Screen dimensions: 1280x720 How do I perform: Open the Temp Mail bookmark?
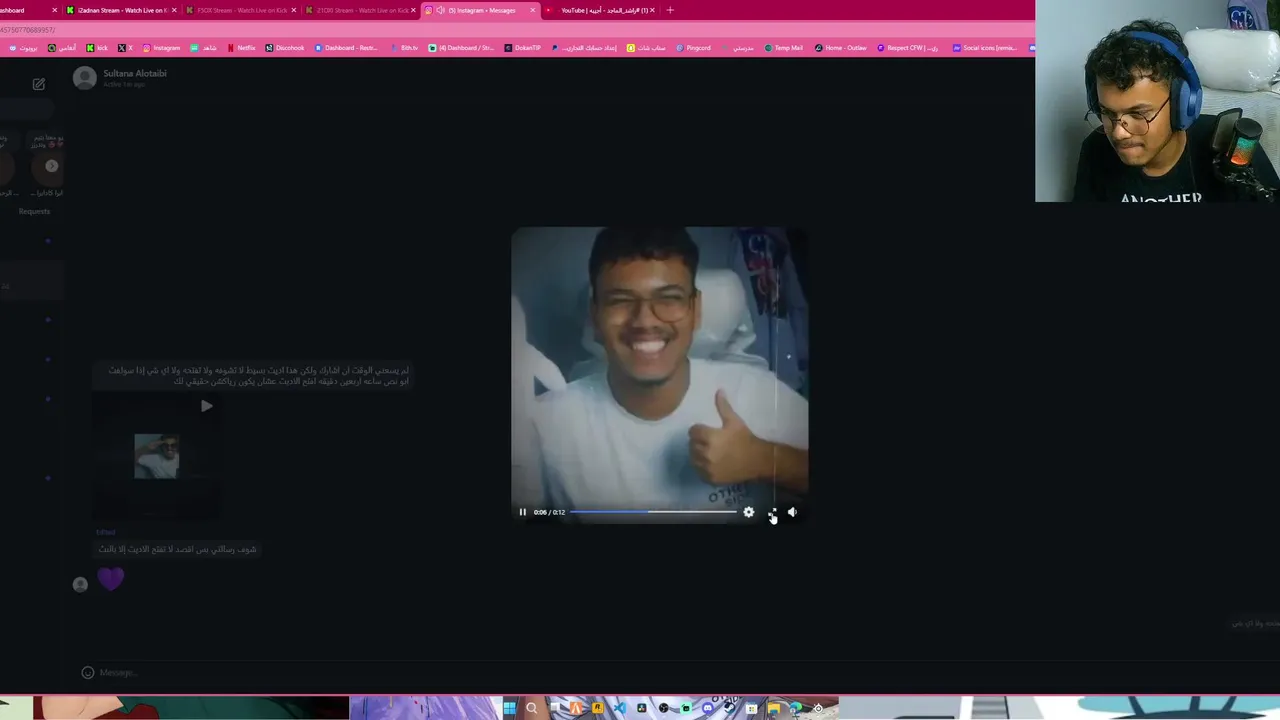(x=784, y=48)
